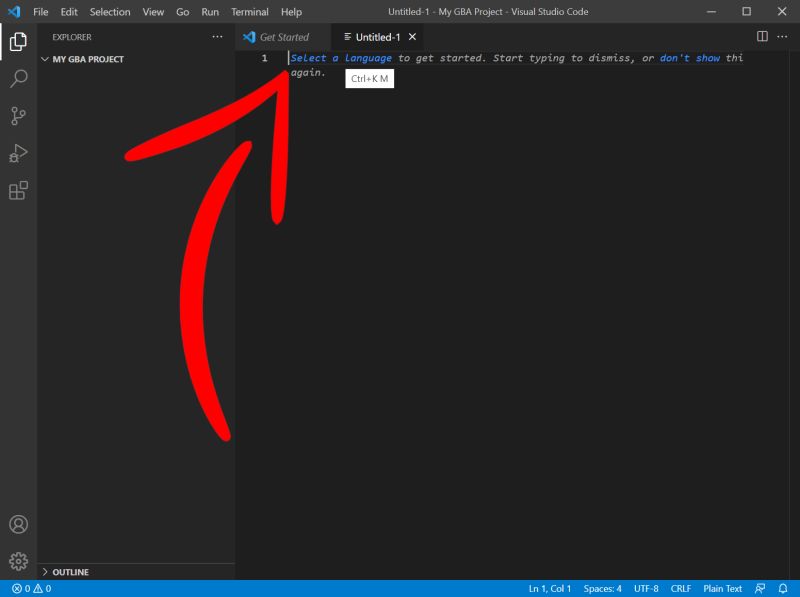This screenshot has height=597, width=800.
Task: Open the Accounts icon in Activity Bar
Action: tap(16, 524)
